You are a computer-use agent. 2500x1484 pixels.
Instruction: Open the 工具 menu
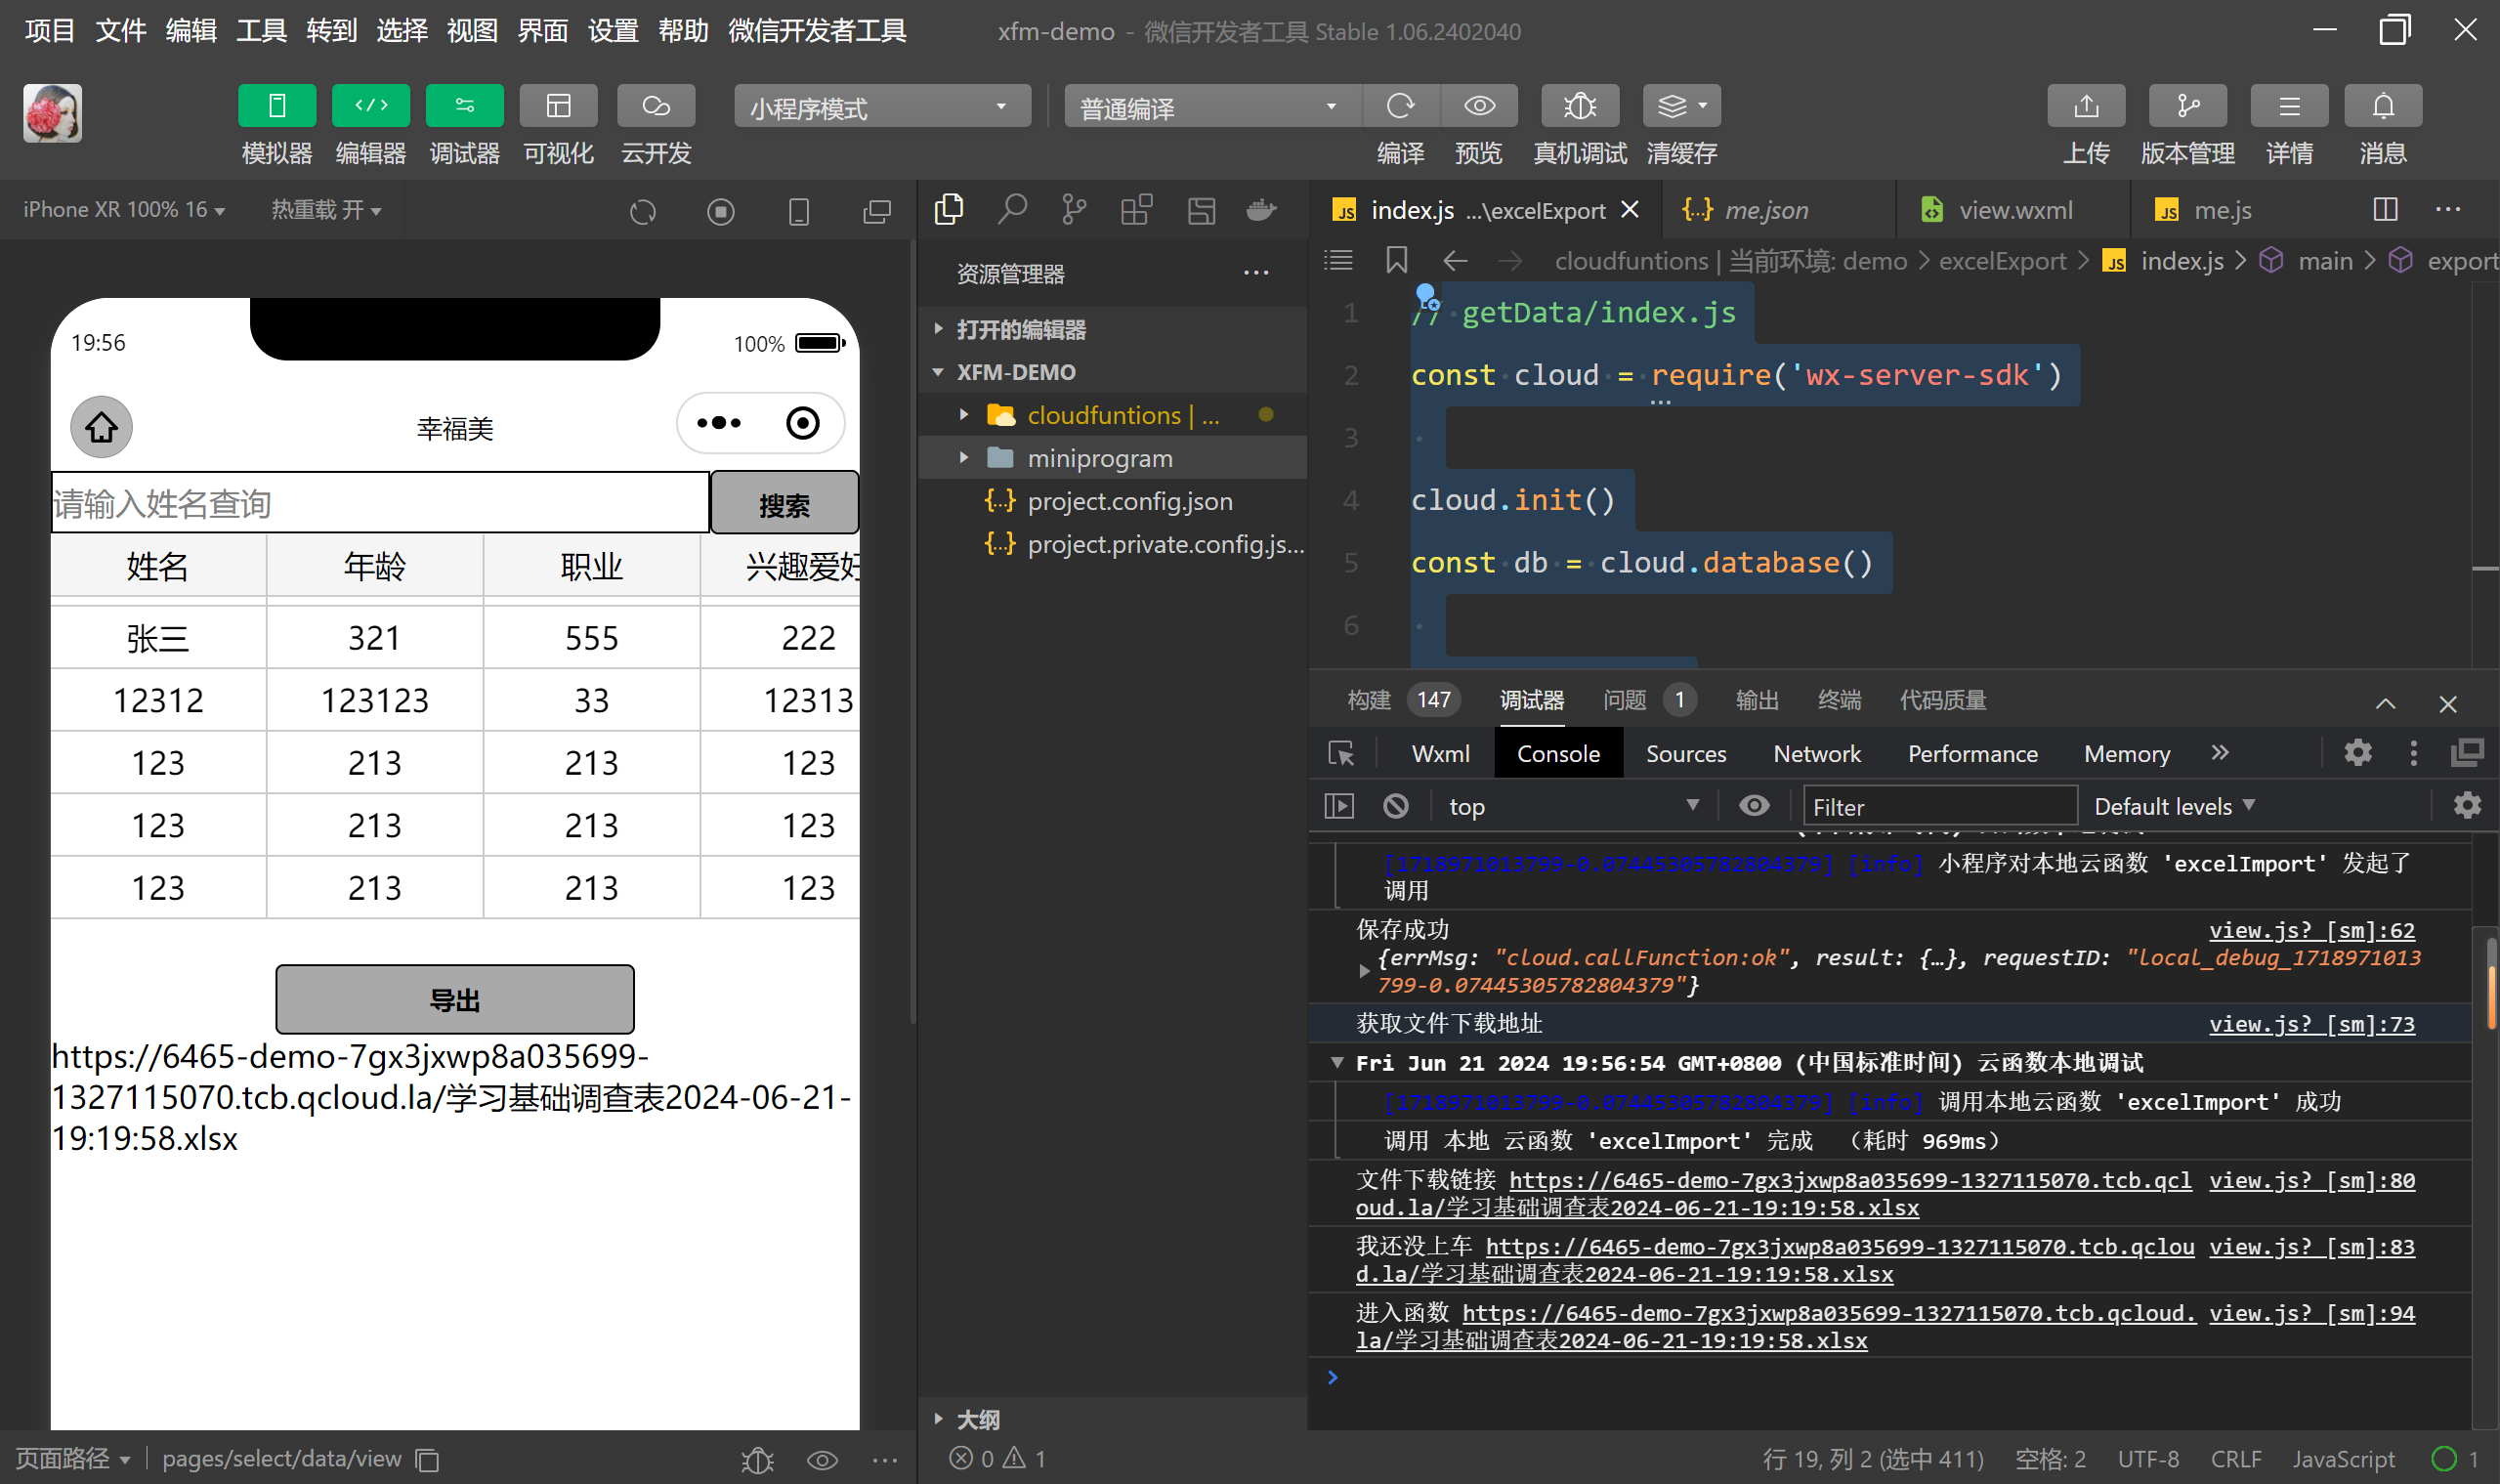261,31
